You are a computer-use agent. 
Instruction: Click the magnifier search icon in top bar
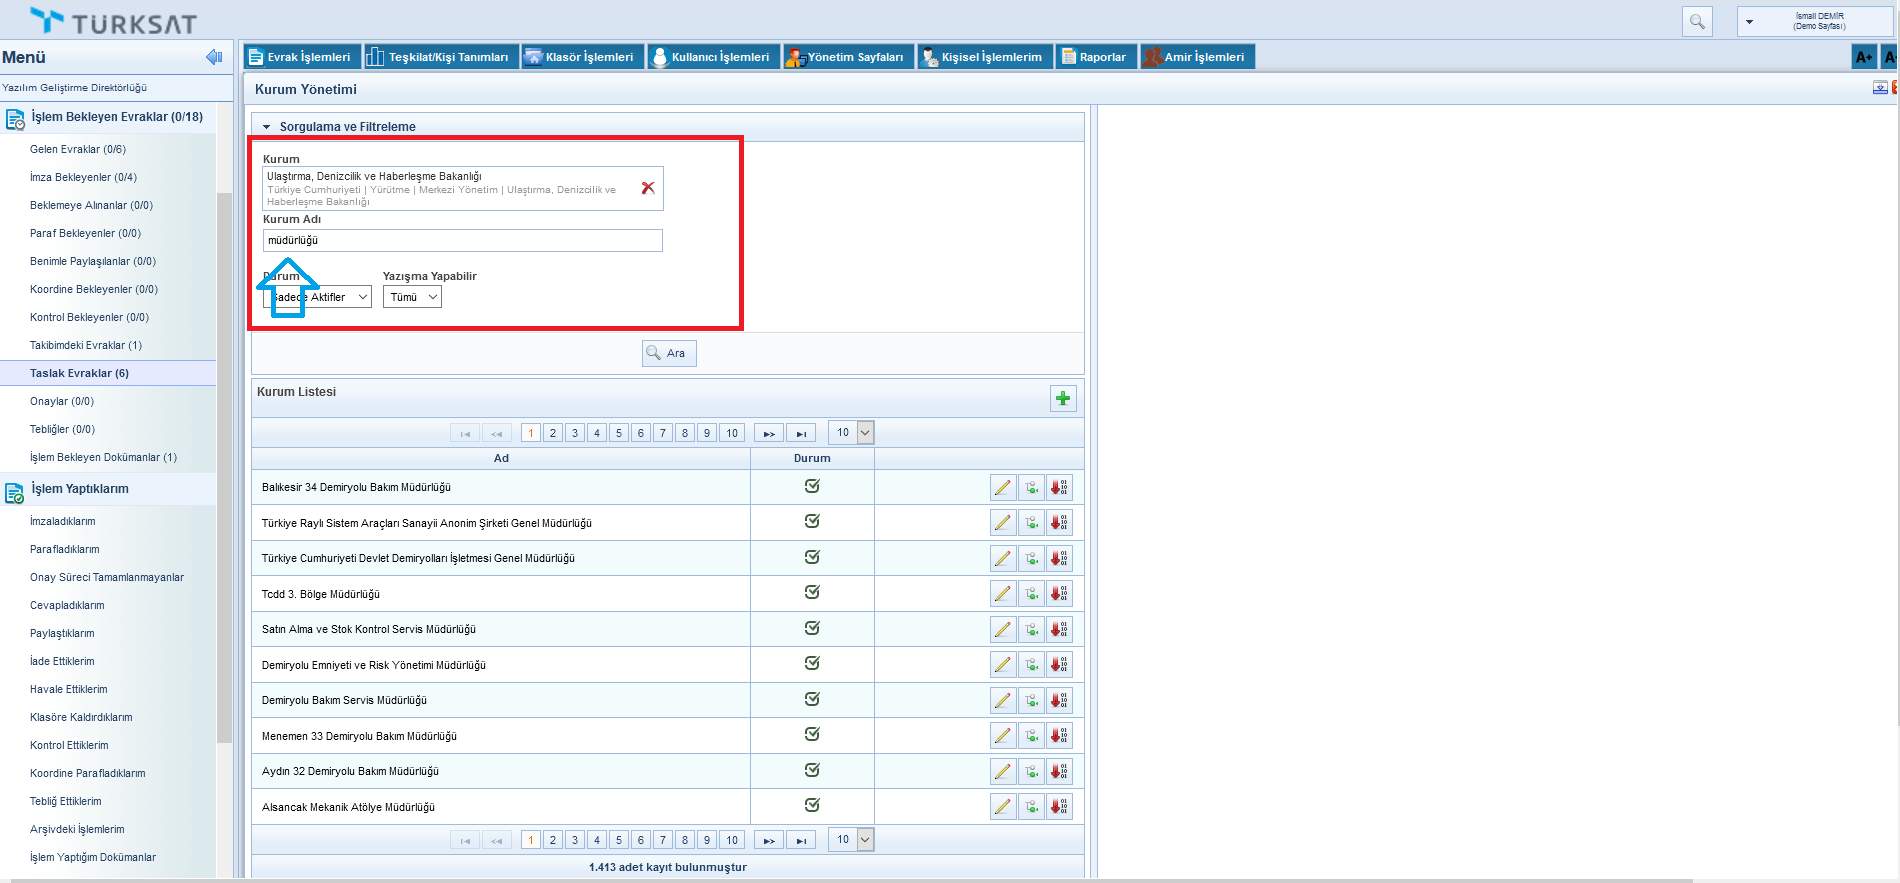1697,21
